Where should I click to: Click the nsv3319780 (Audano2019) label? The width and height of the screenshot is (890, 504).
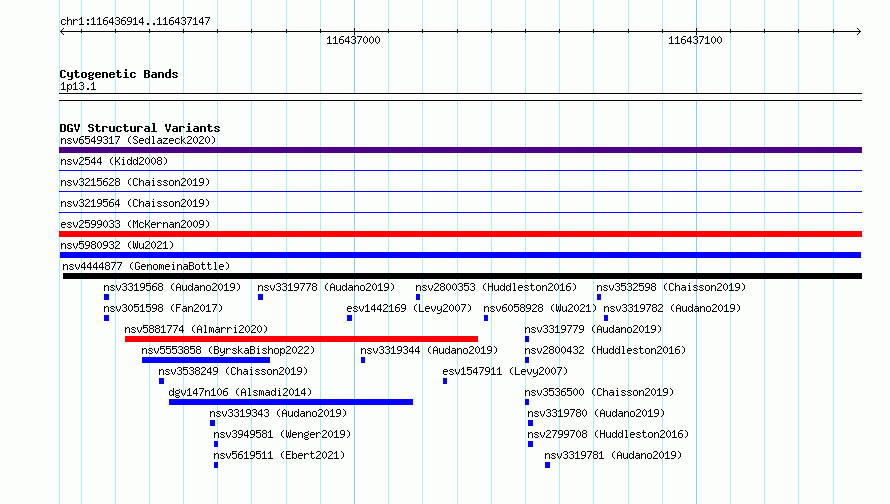click(596, 413)
